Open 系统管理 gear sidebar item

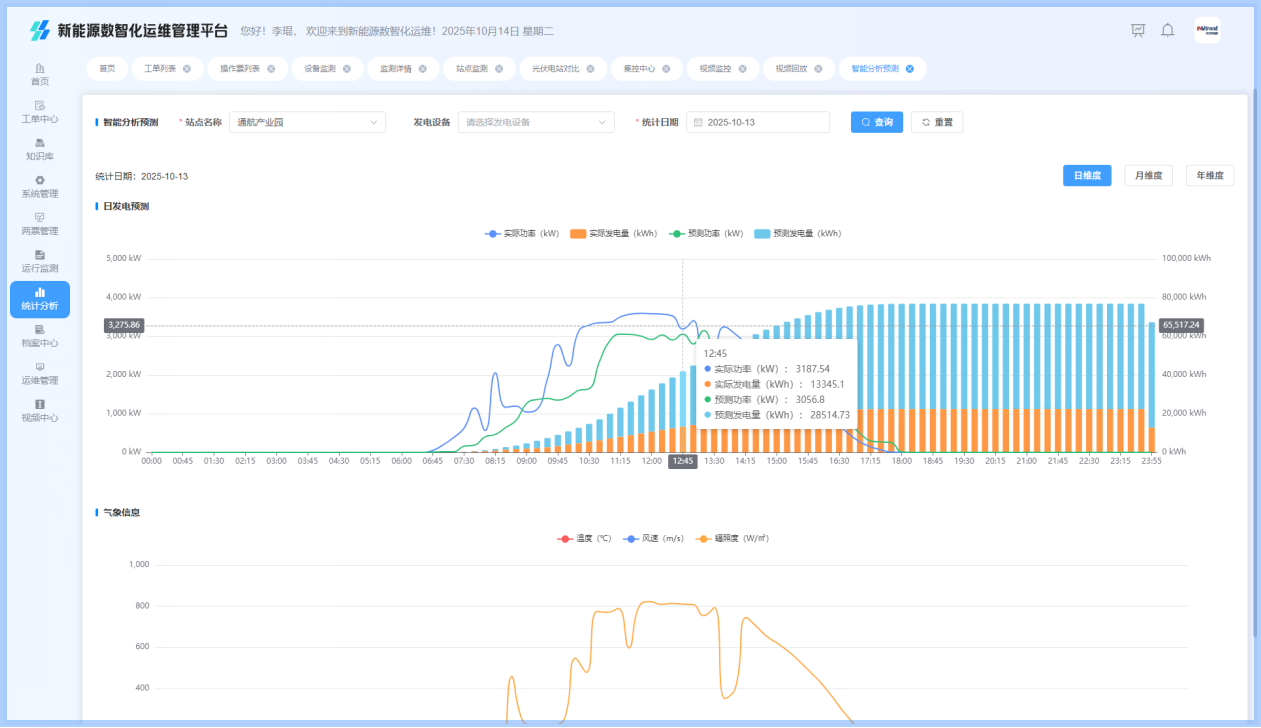(40, 186)
